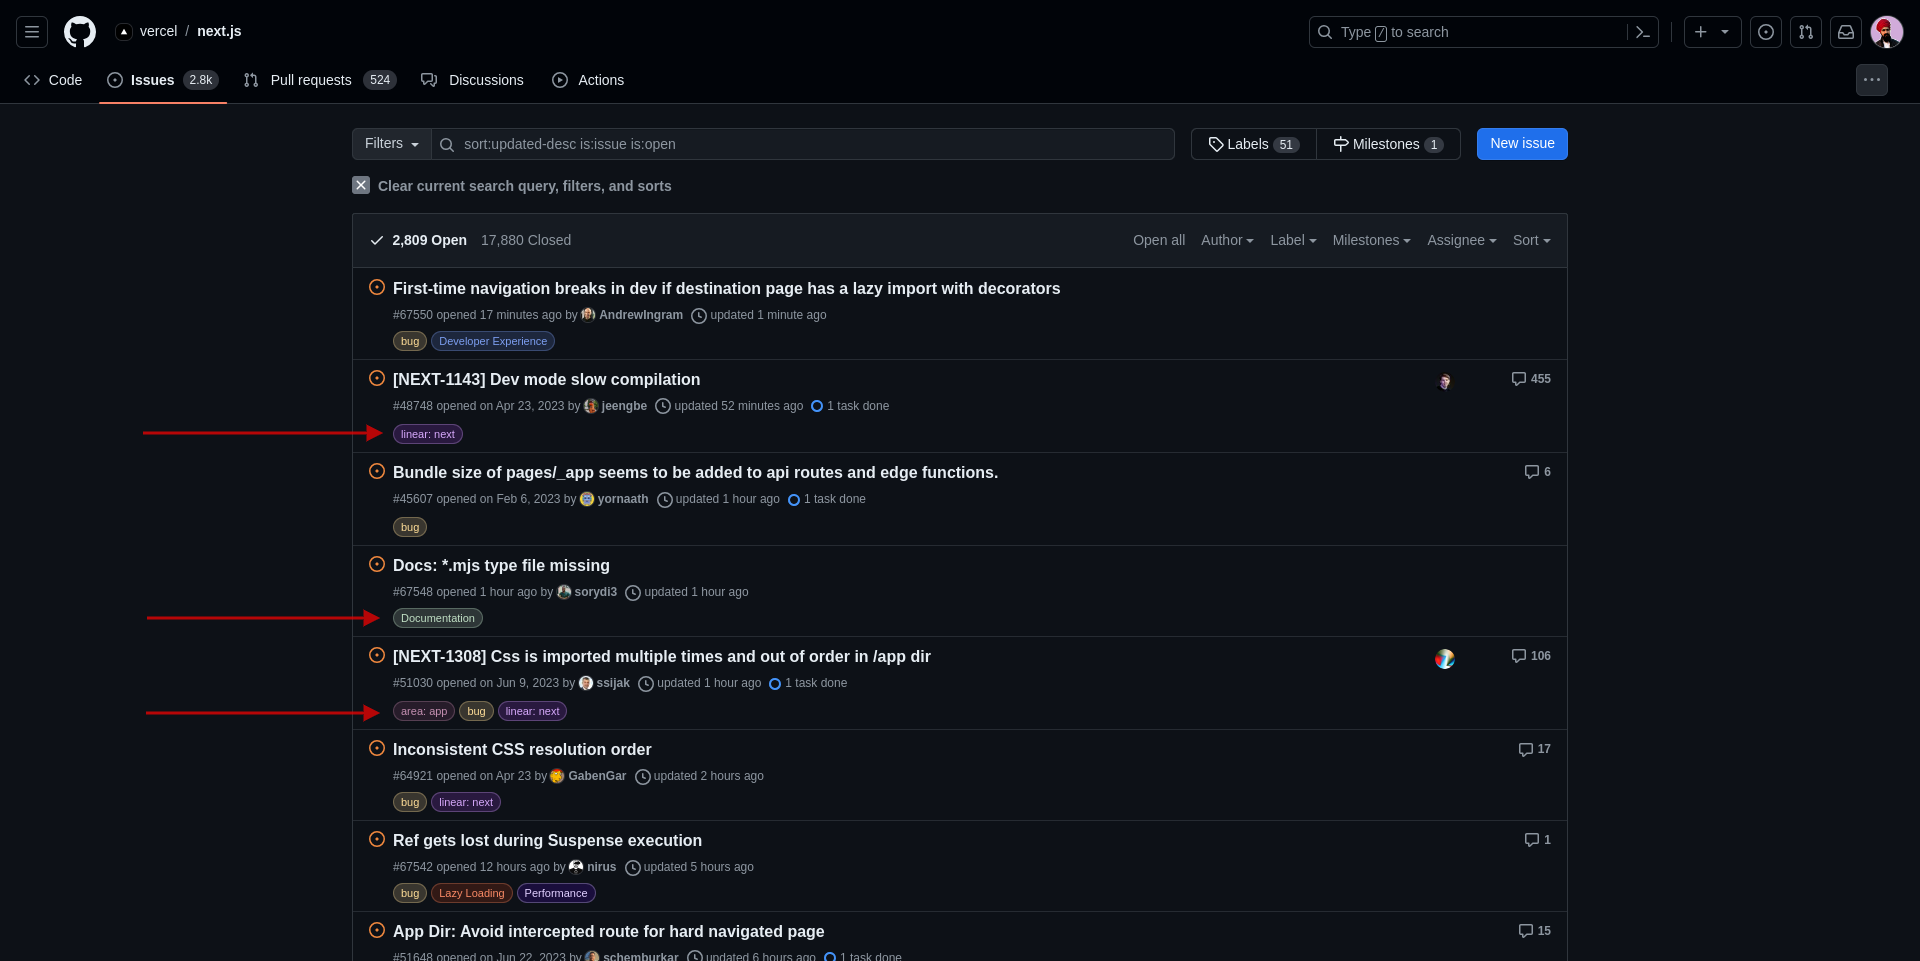Viewport: 1920px width, 961px height.
Task: Open status icon of First-time navigation issue
Action: [377, 287]
